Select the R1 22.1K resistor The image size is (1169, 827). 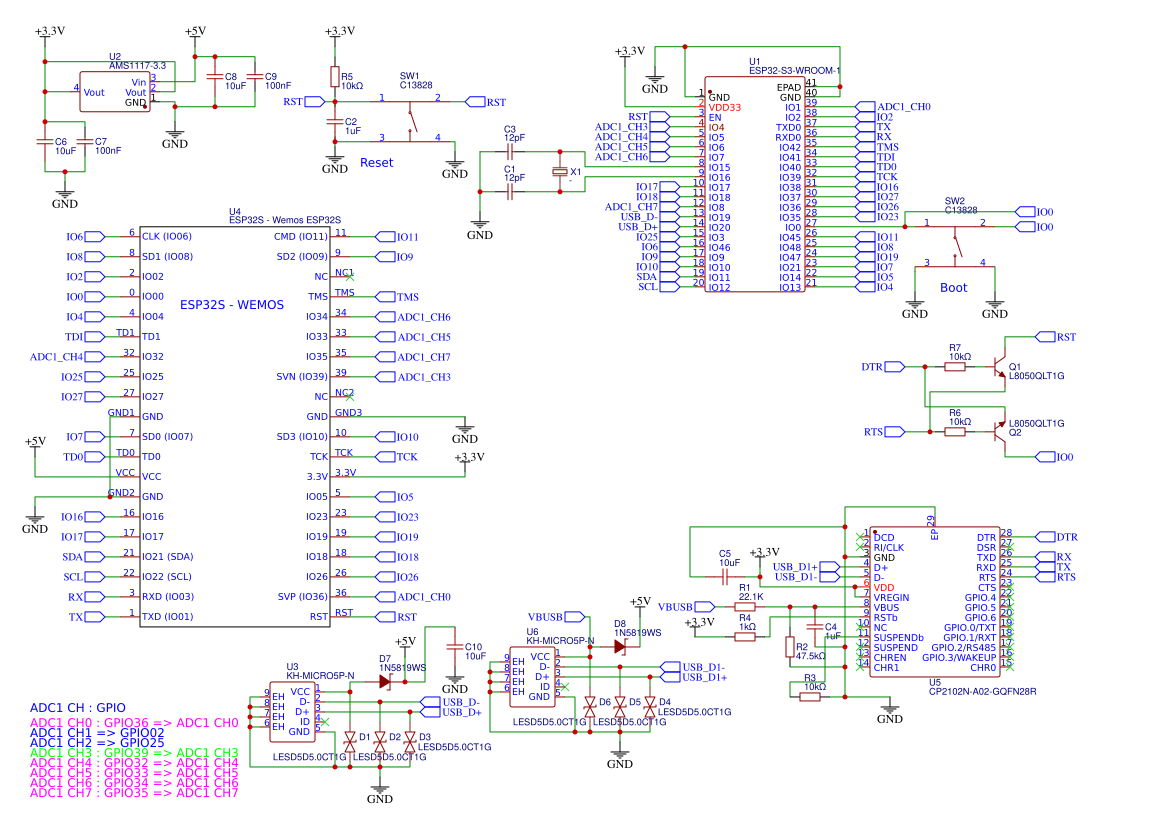click(746, 606)
